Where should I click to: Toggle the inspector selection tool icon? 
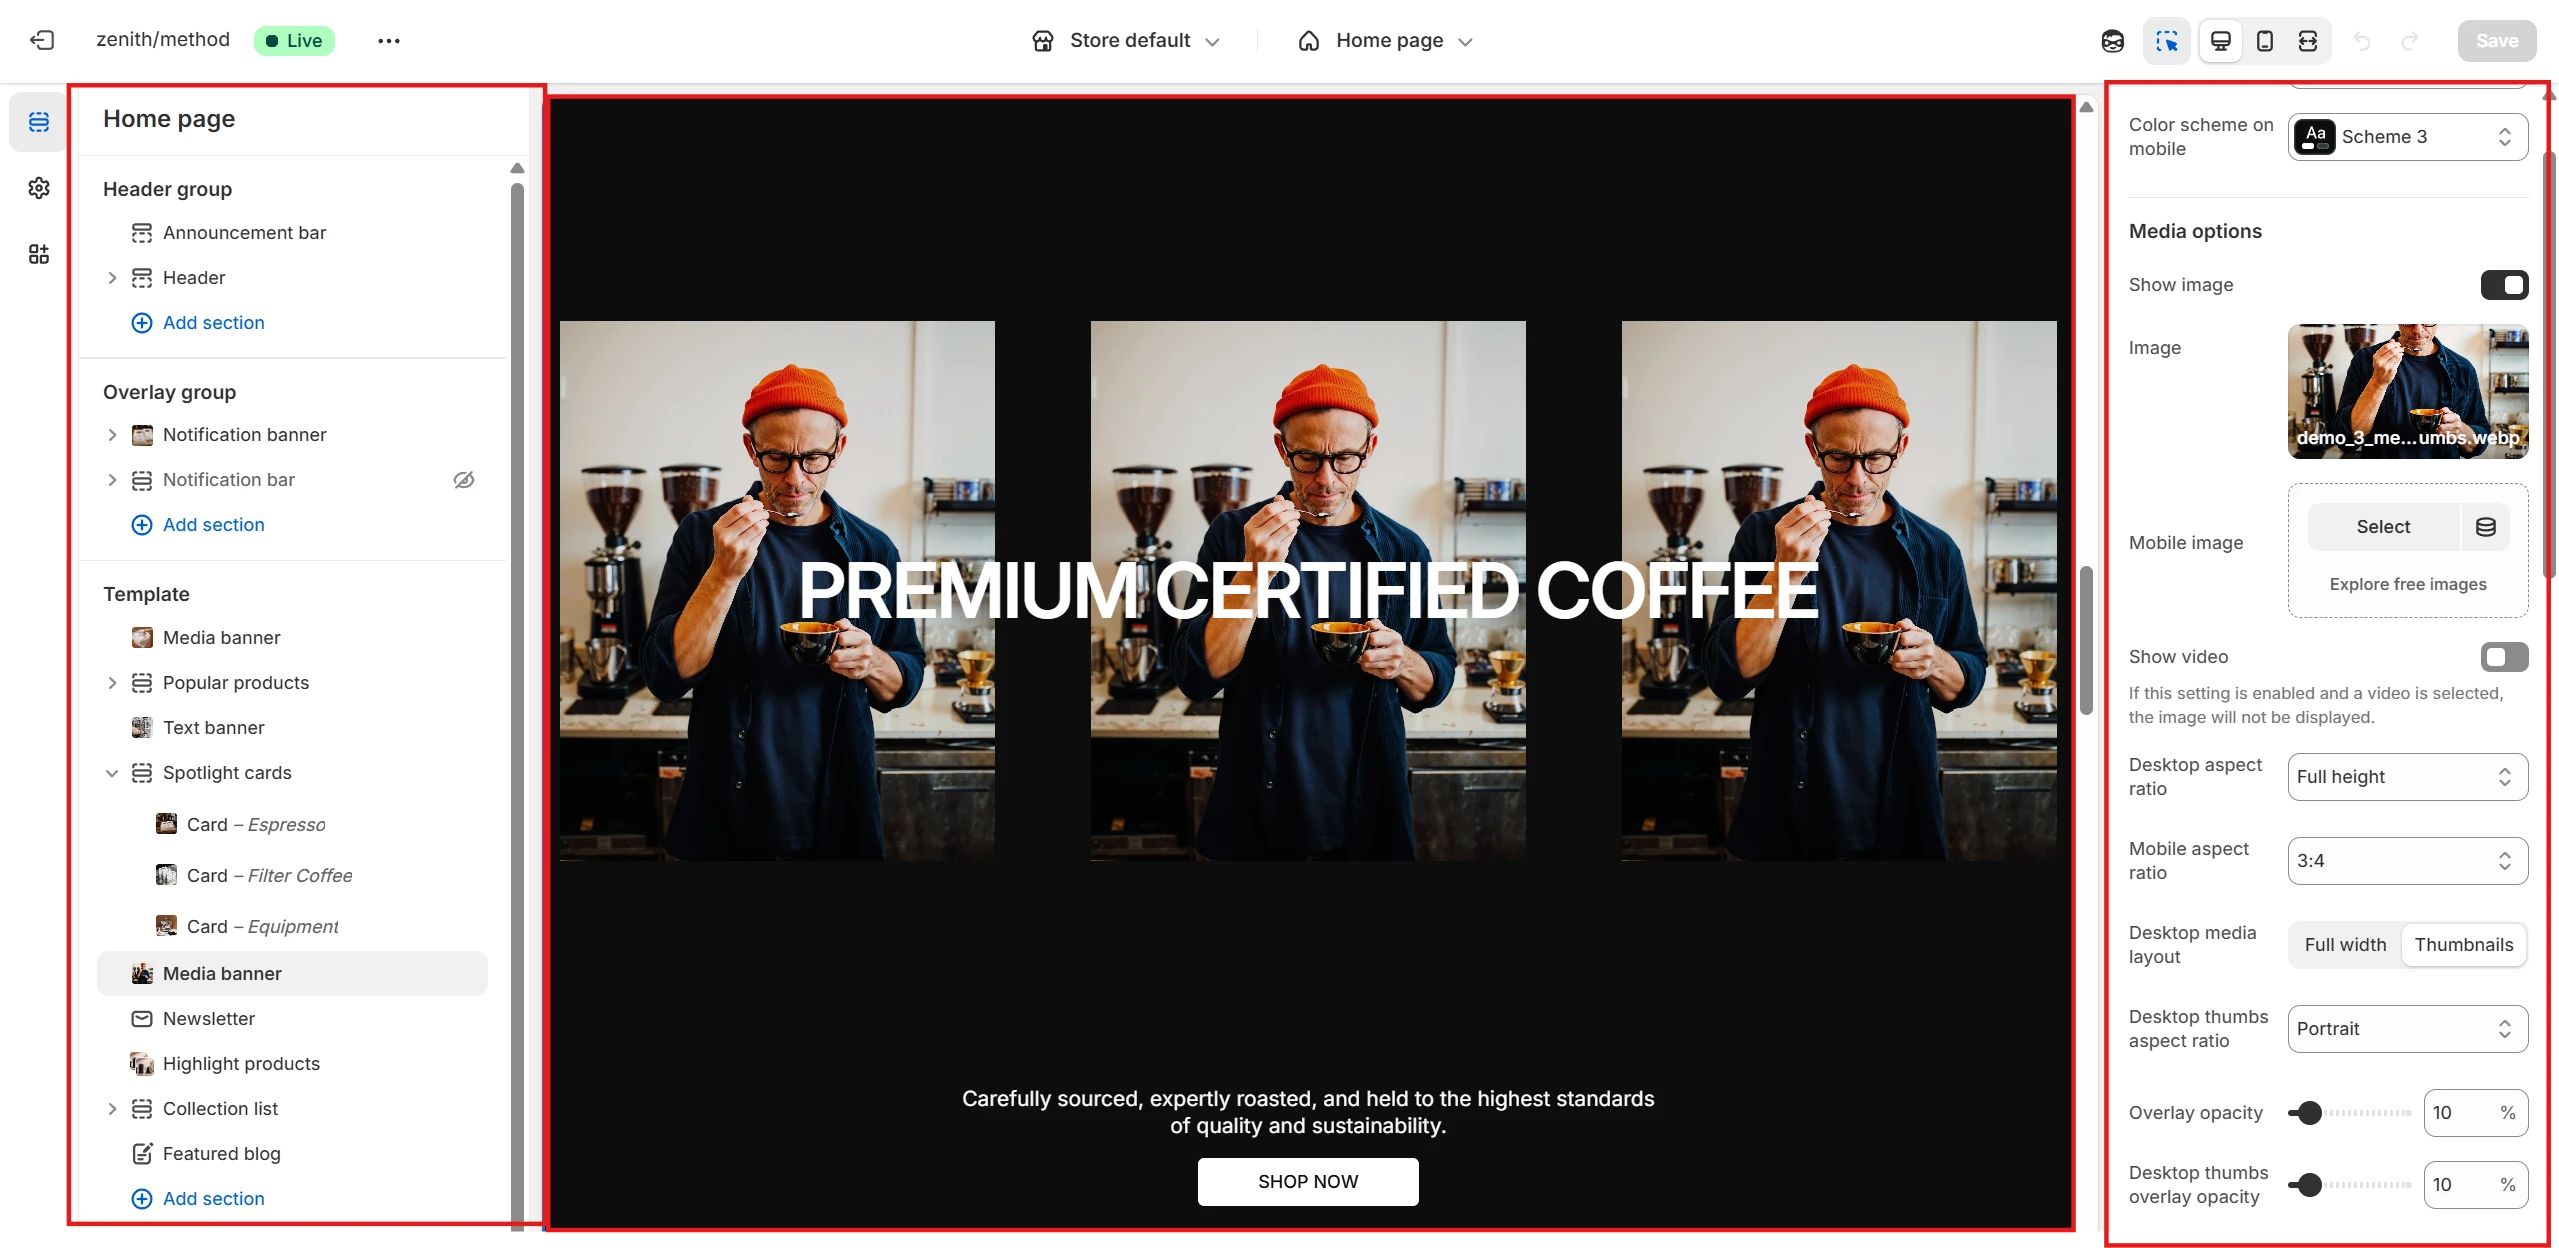[x=2167, y=41]
